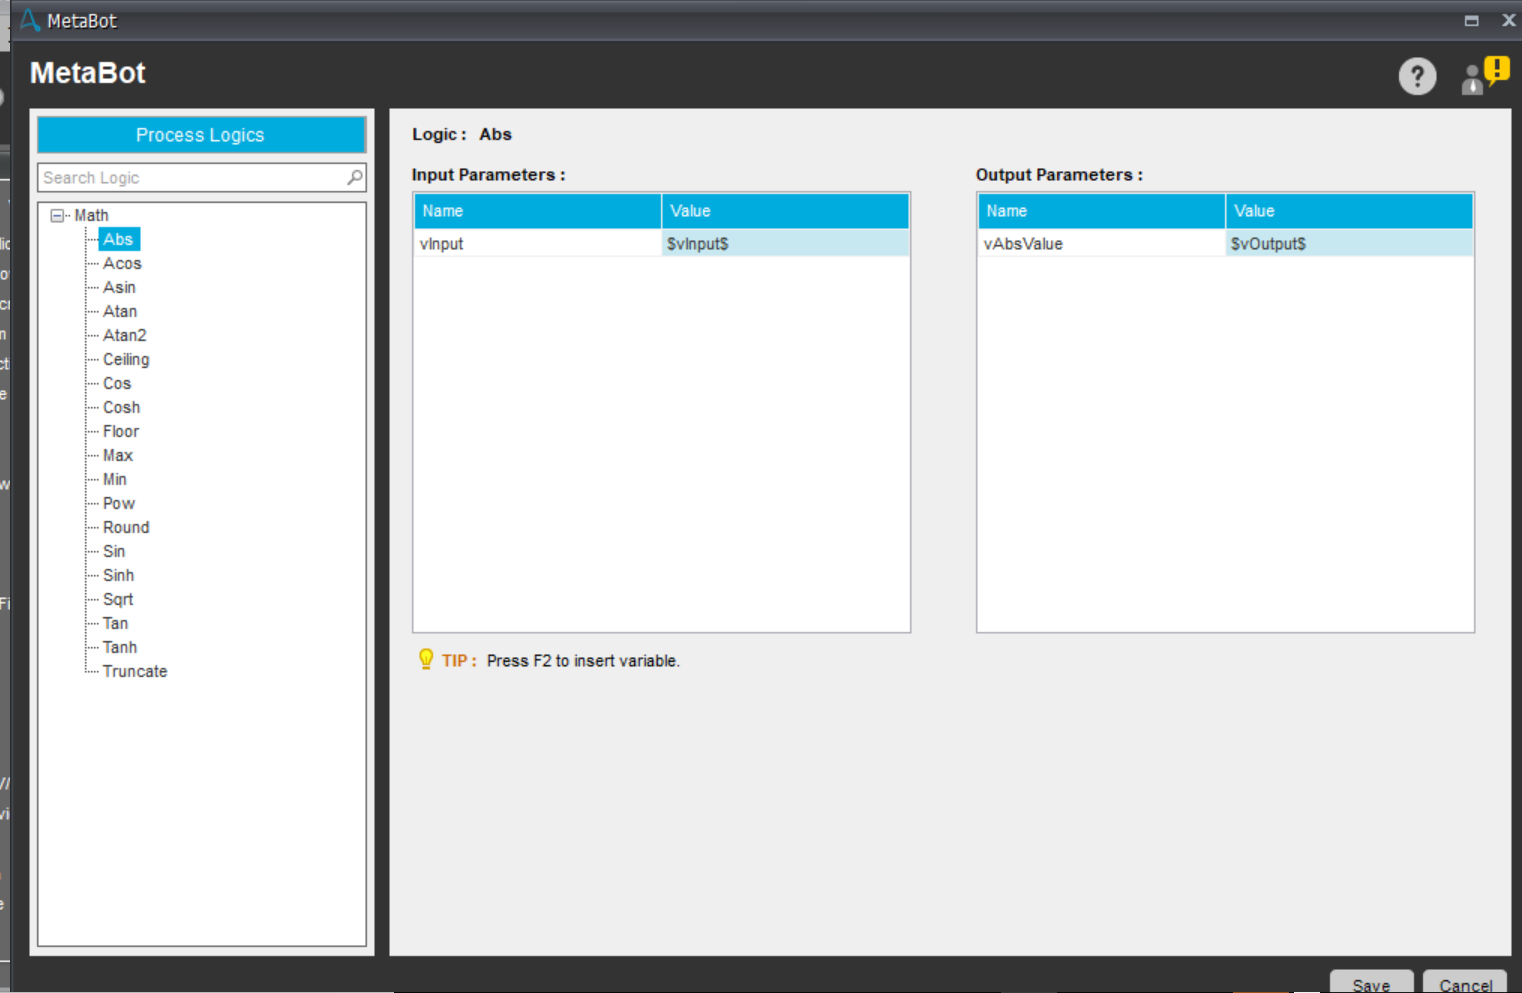
Task: Cancel the MetaBot dialog
Action: click(1465, 983)
